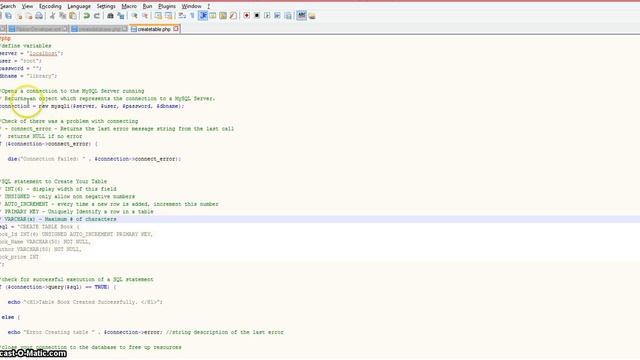This screenshot has height=360, width=640.
Task: Click the if ($connection->connect_error) line
Action: [49, 144]
